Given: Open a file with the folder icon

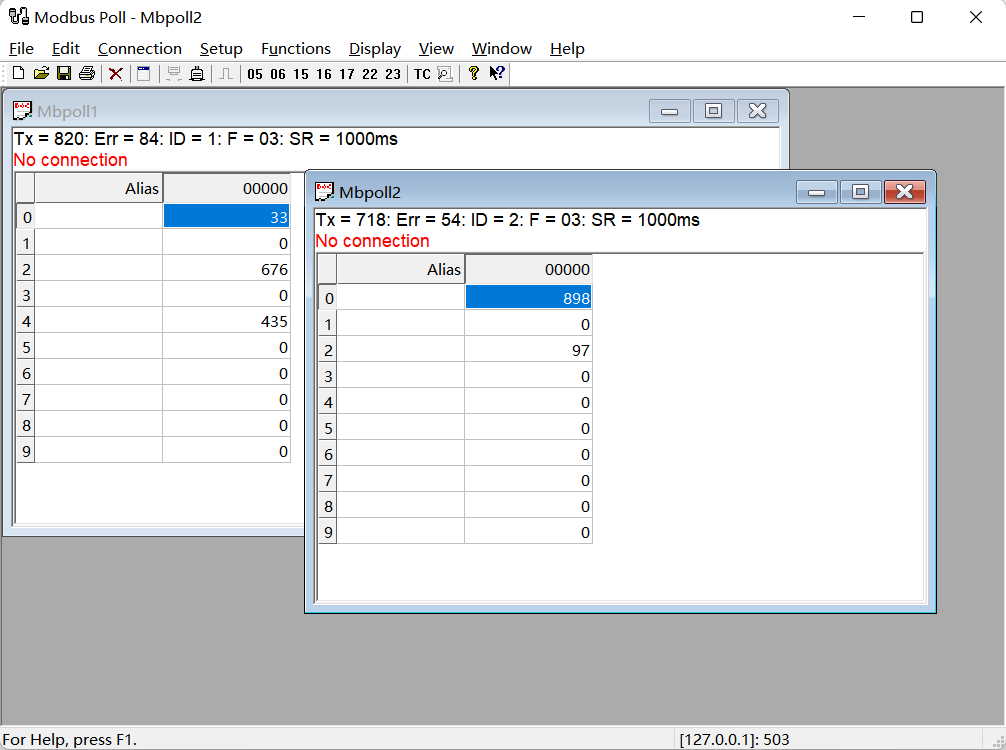Looking at the screenshot, I should tap(41, 73).
